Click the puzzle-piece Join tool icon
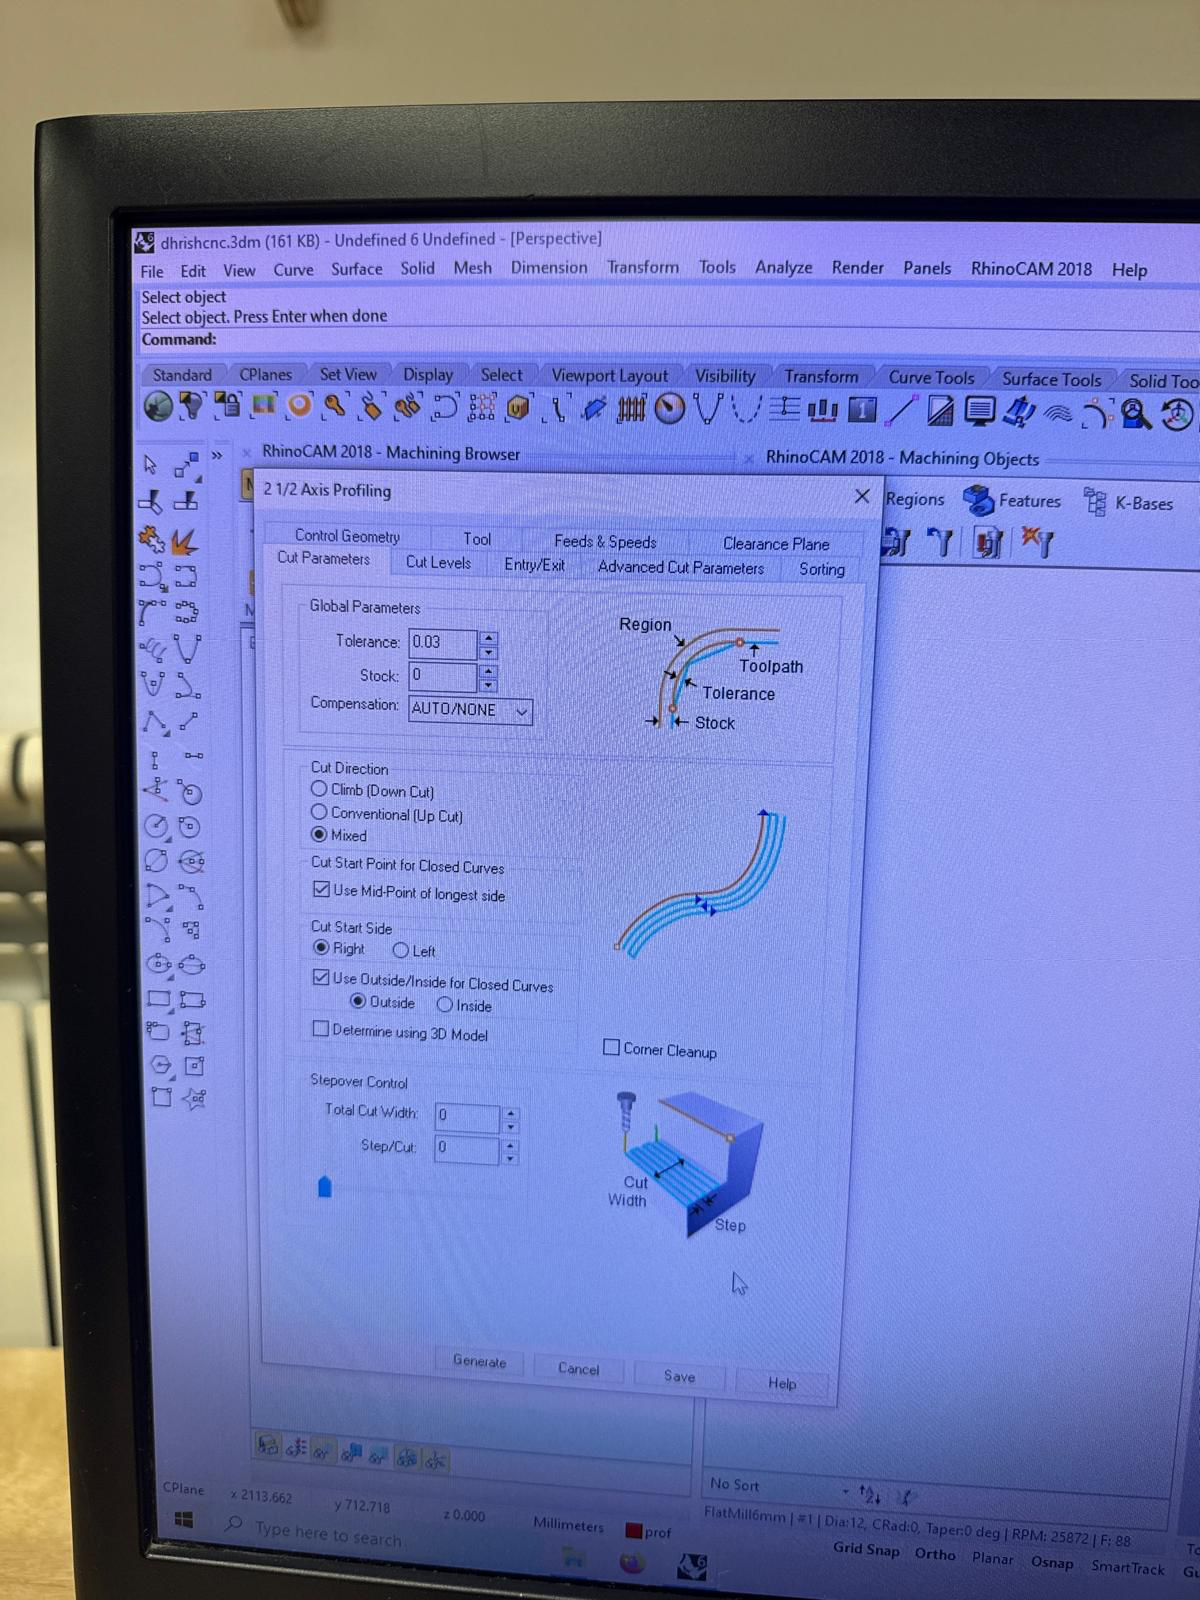The height and width of the screenshot is (1600, 1200). 151,540
